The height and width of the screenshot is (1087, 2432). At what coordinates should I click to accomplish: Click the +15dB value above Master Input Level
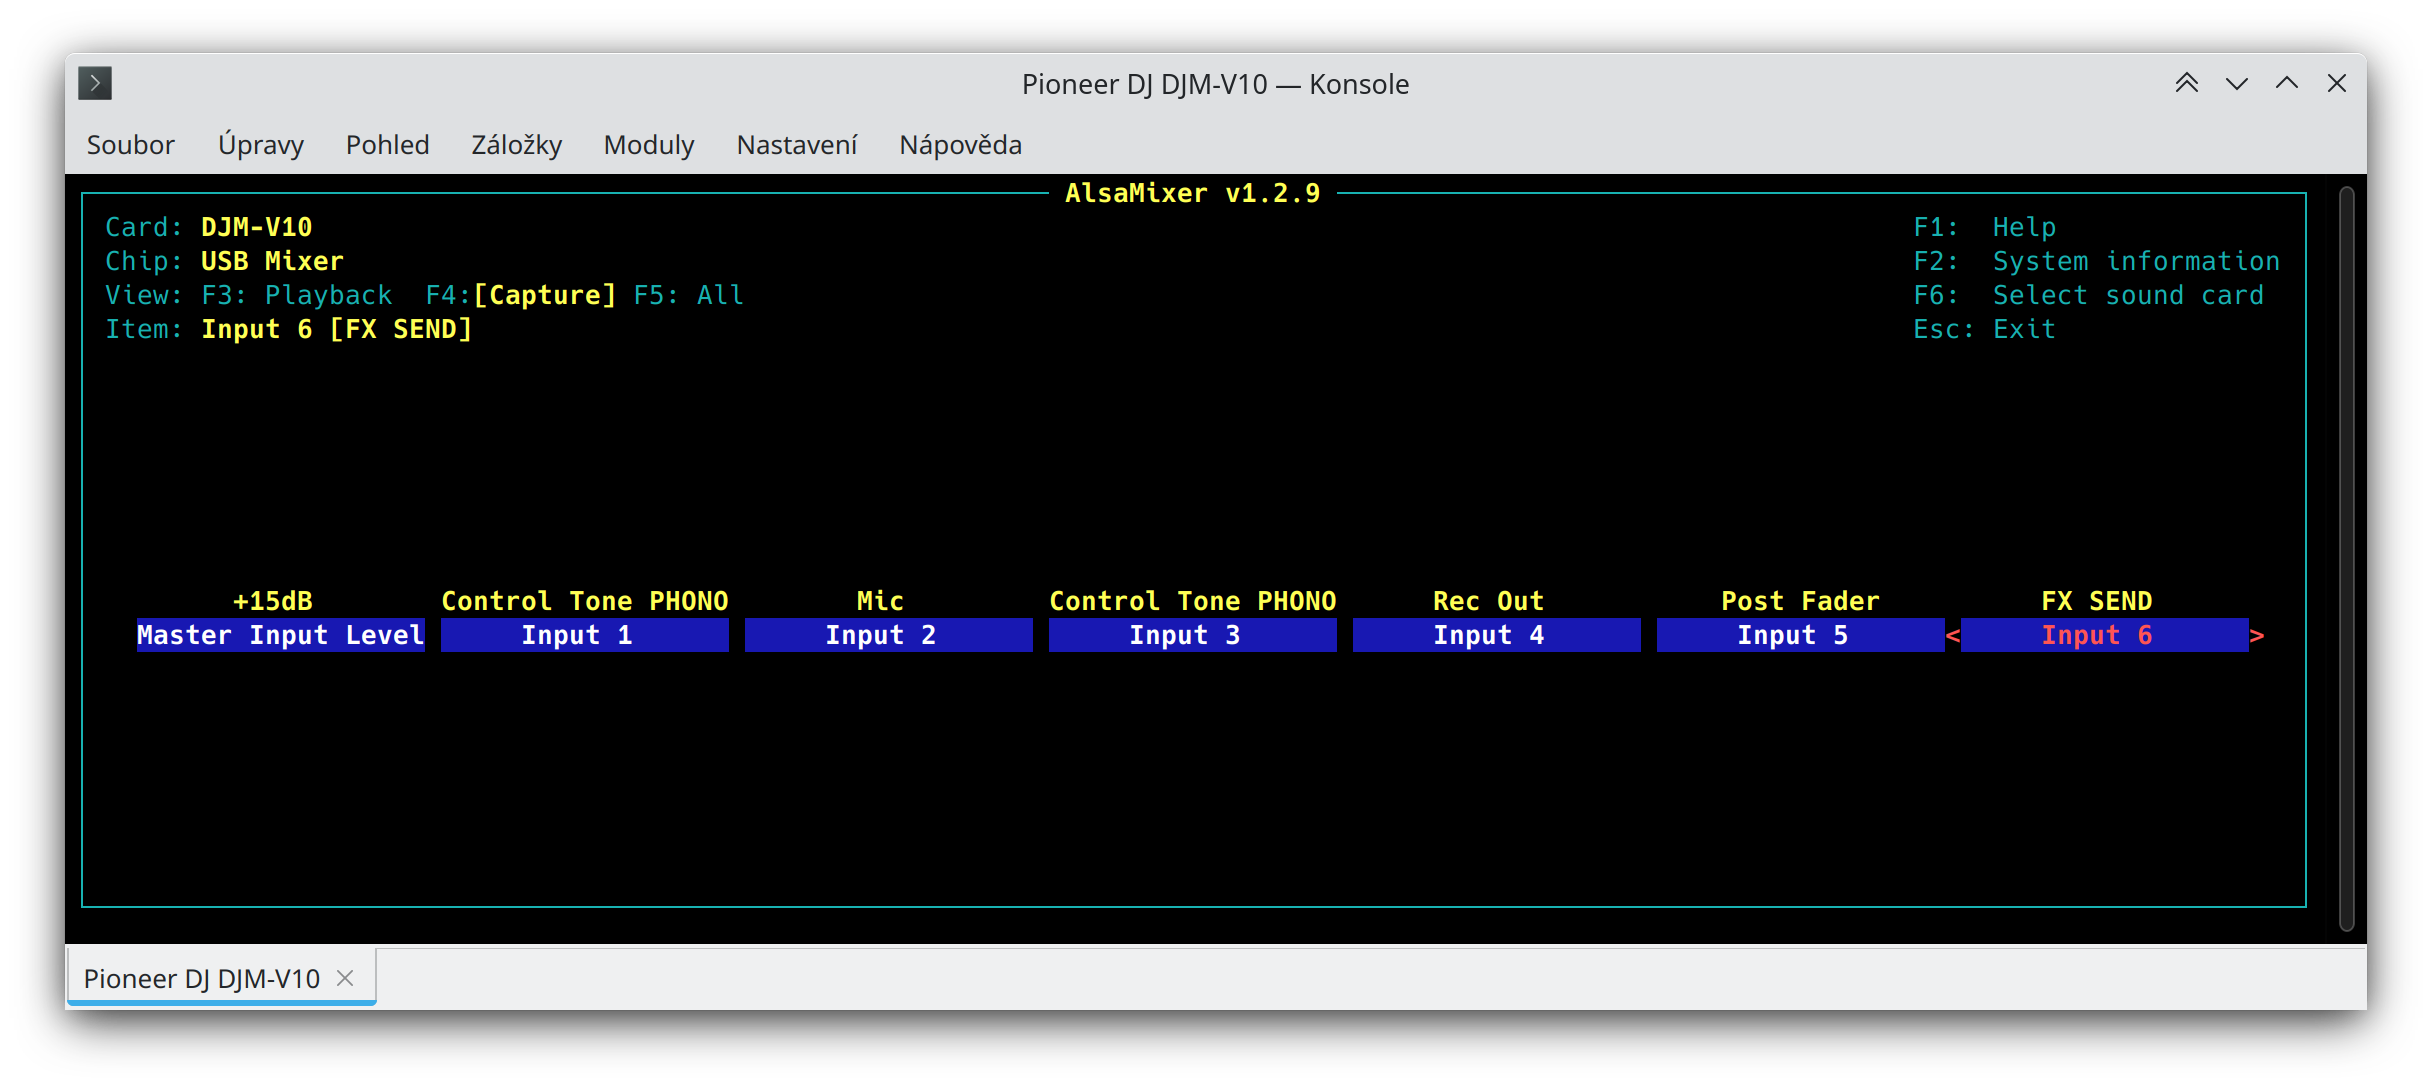coord(273,601)
